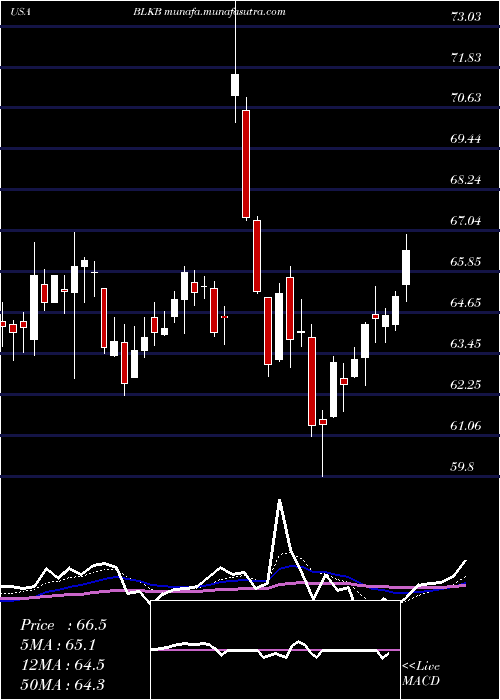
Task: Select the large red candle falling to 61.06
Action: 312,381
